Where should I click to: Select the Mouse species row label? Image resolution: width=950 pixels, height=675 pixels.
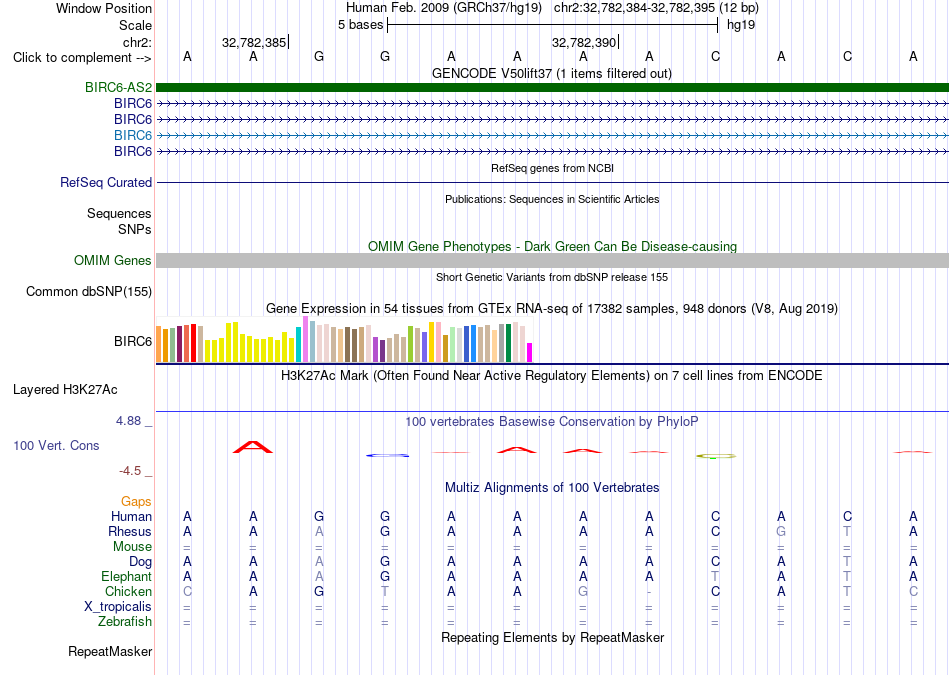click(x=132, y=547)
